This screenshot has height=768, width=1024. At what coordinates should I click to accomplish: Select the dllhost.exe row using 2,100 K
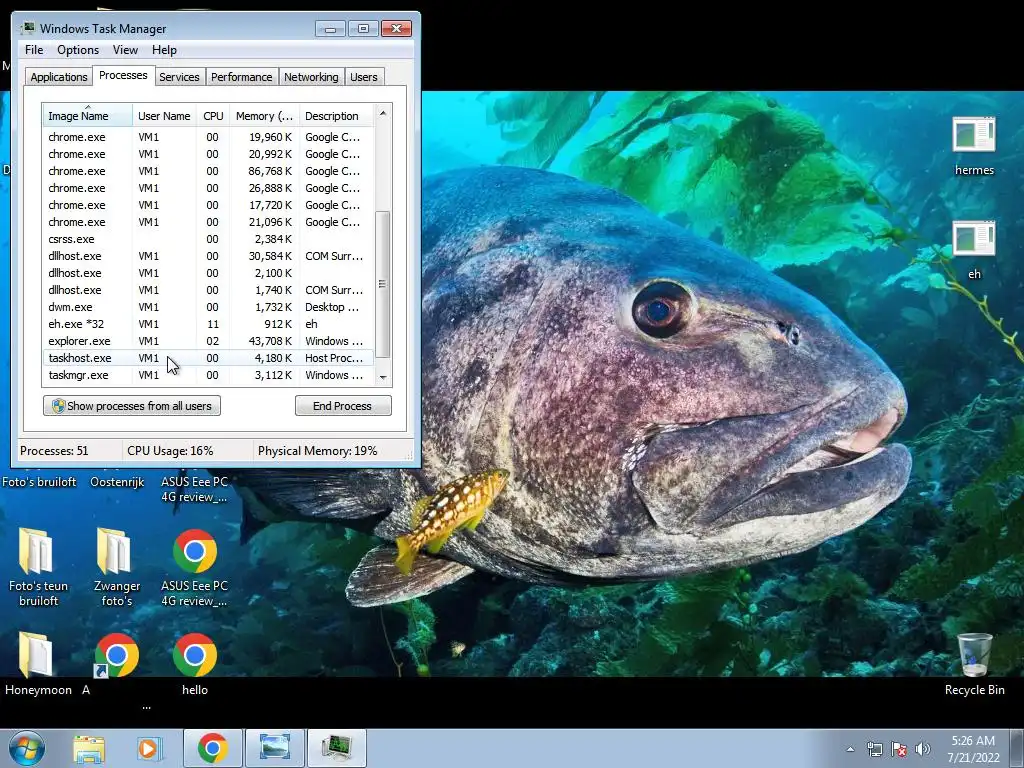(x=208, y=273)
